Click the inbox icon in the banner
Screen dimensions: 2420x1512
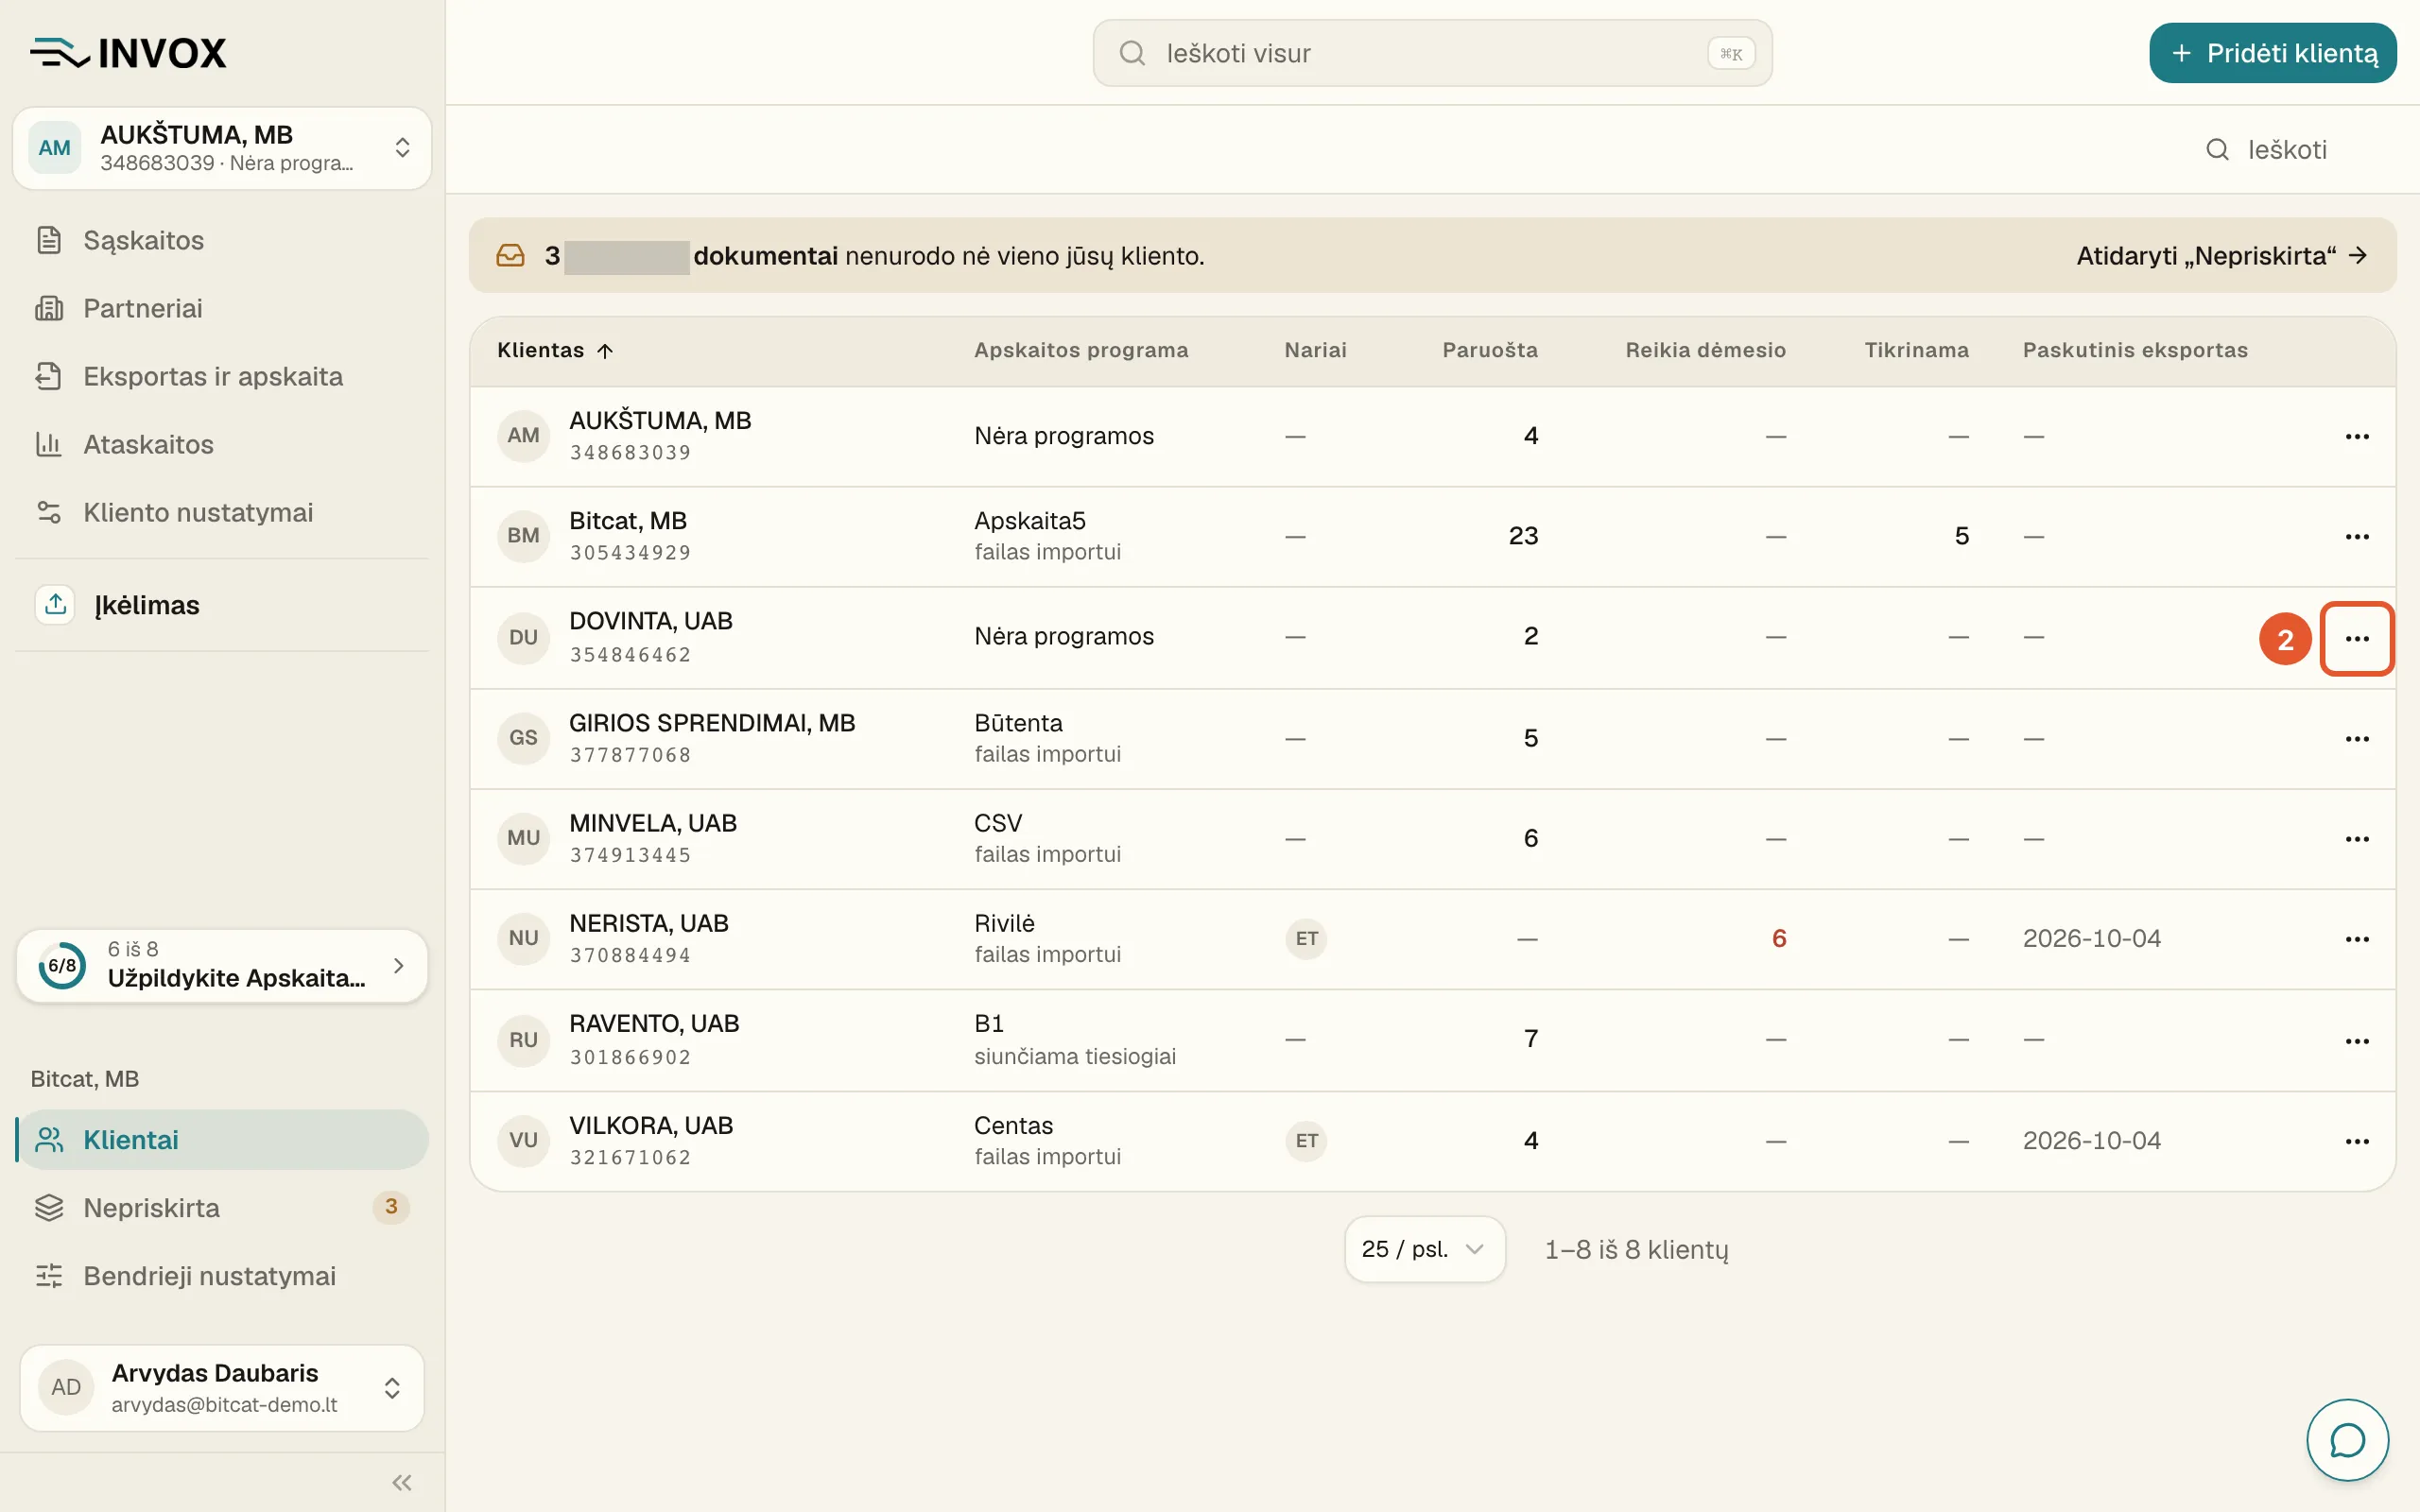click(x=510, y=256)
